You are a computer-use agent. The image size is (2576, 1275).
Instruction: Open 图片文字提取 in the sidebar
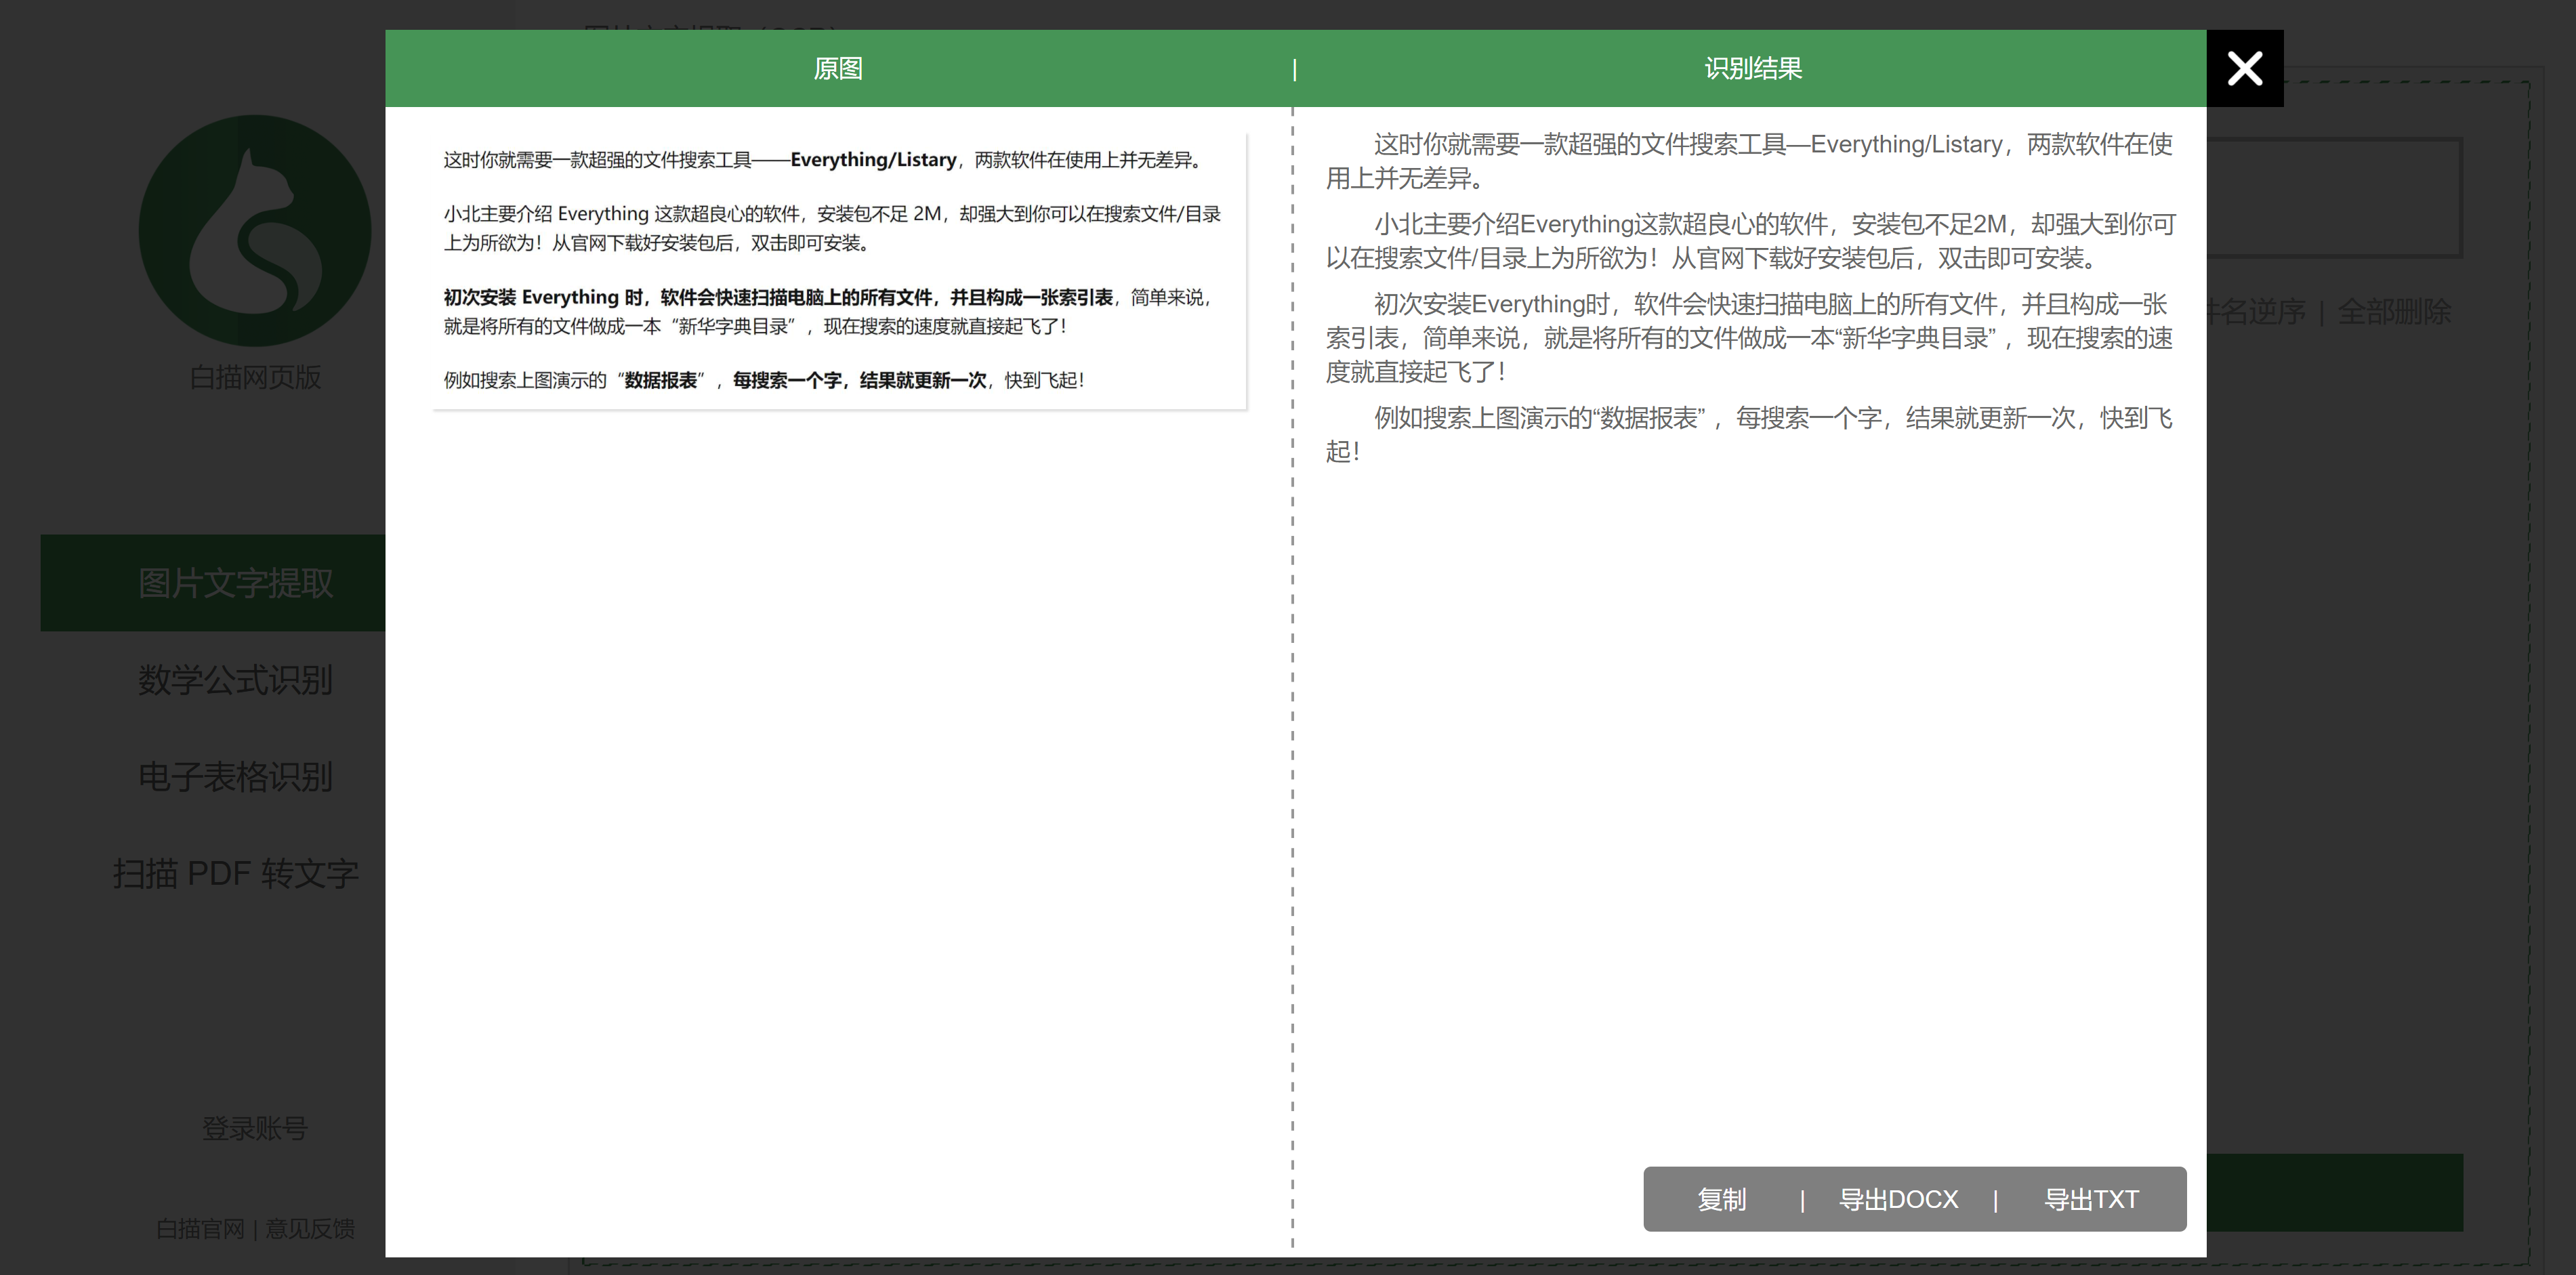click(213, 583)
